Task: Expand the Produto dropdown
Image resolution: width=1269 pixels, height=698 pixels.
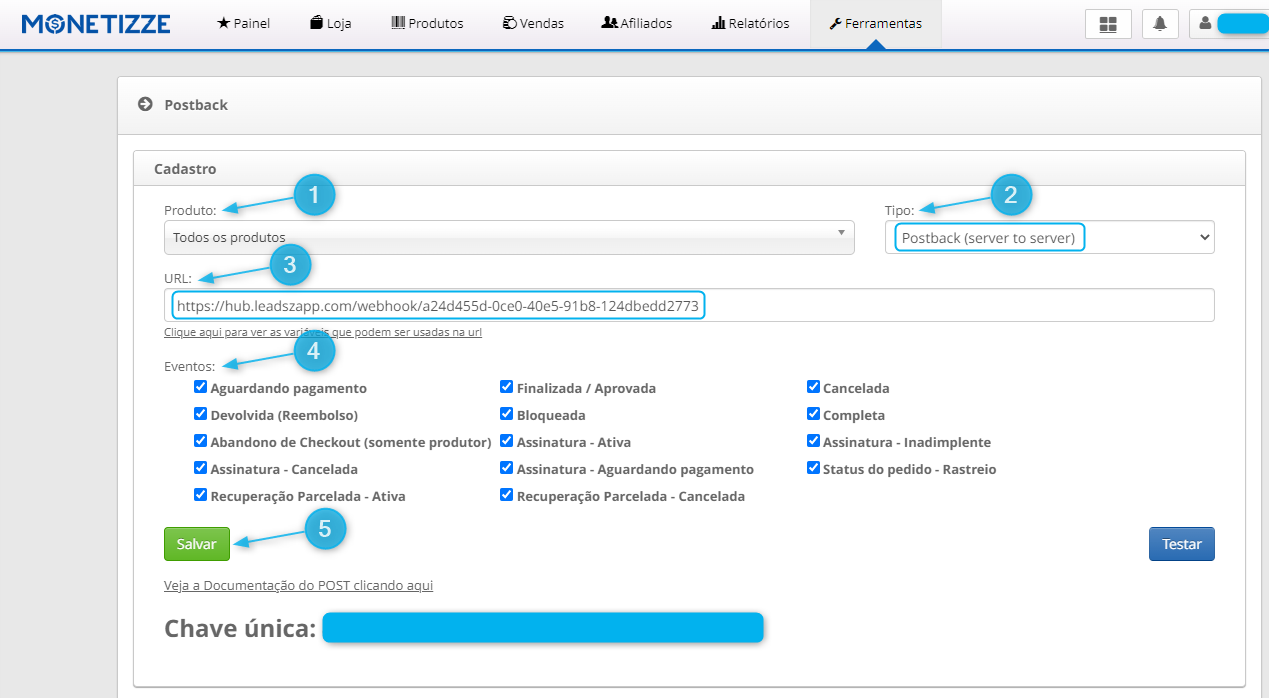Action: pos(509,237)
